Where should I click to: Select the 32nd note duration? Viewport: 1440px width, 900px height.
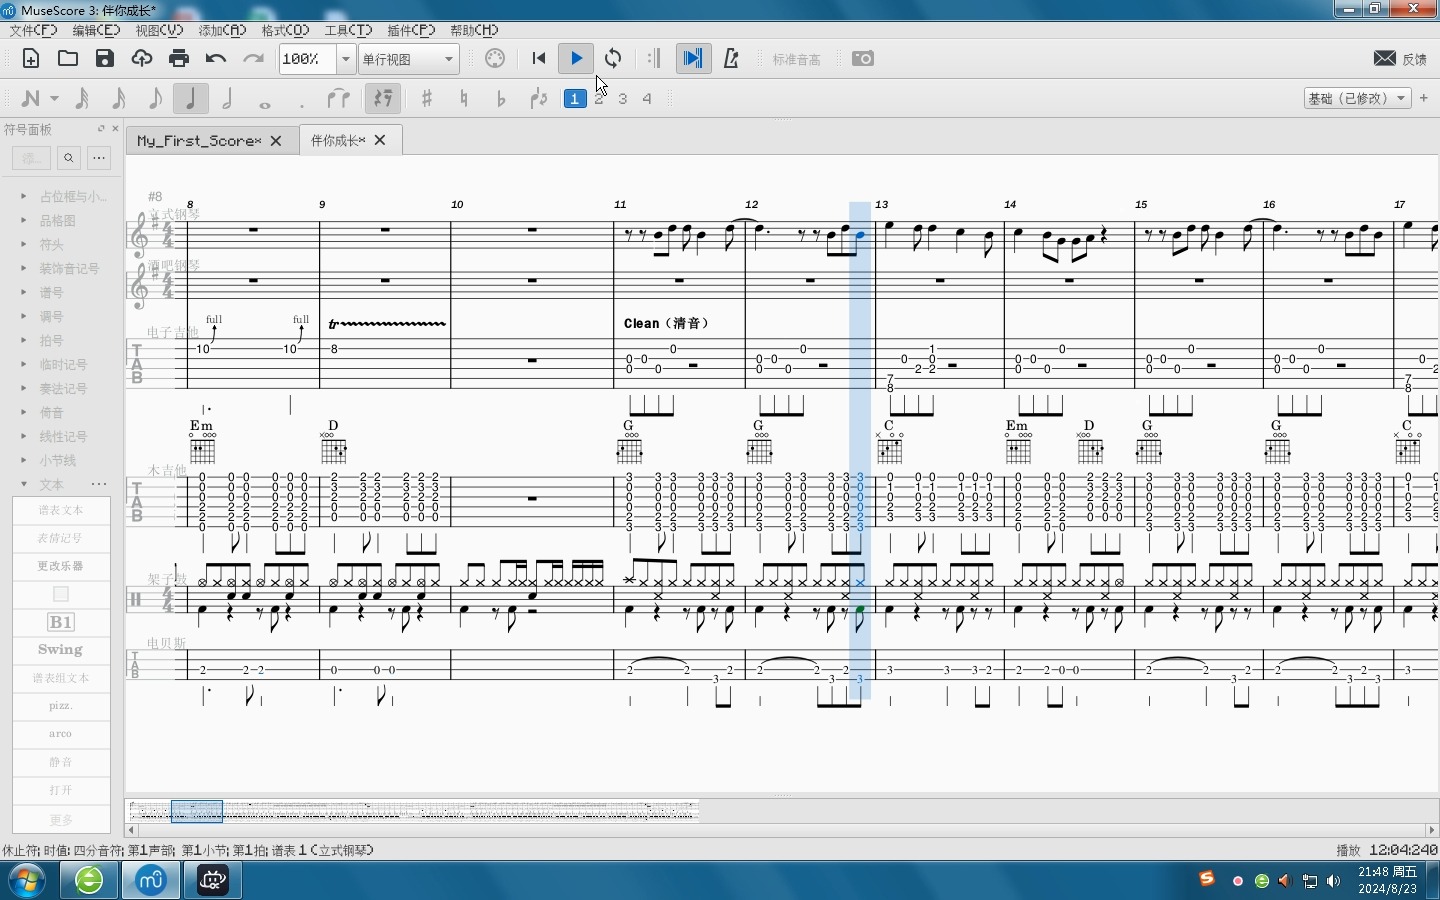point(82,98)
